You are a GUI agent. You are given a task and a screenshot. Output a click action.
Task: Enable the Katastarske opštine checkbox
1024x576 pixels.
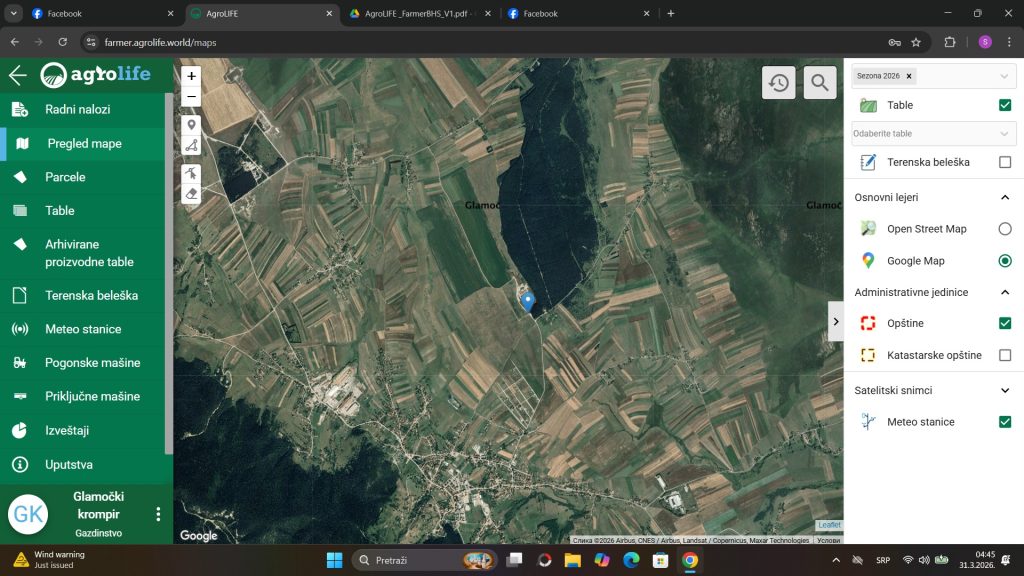coord(1005,355)
